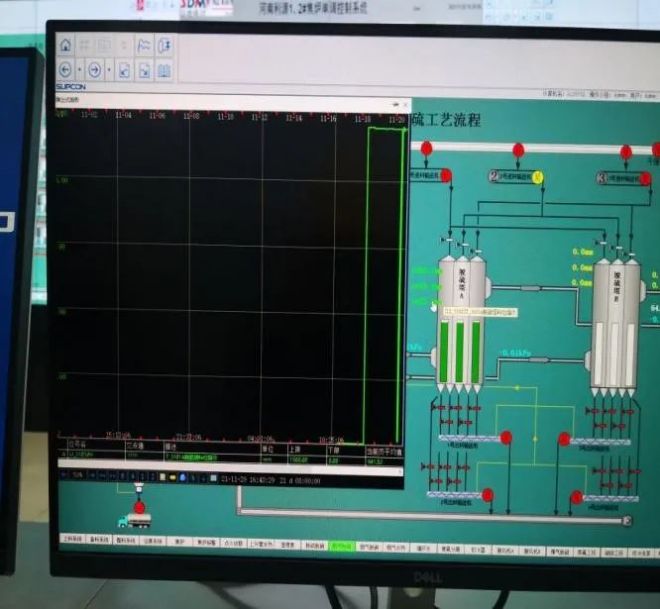Close the trend chart popup window
Viewport: 660px width, 609px height.
405,102
